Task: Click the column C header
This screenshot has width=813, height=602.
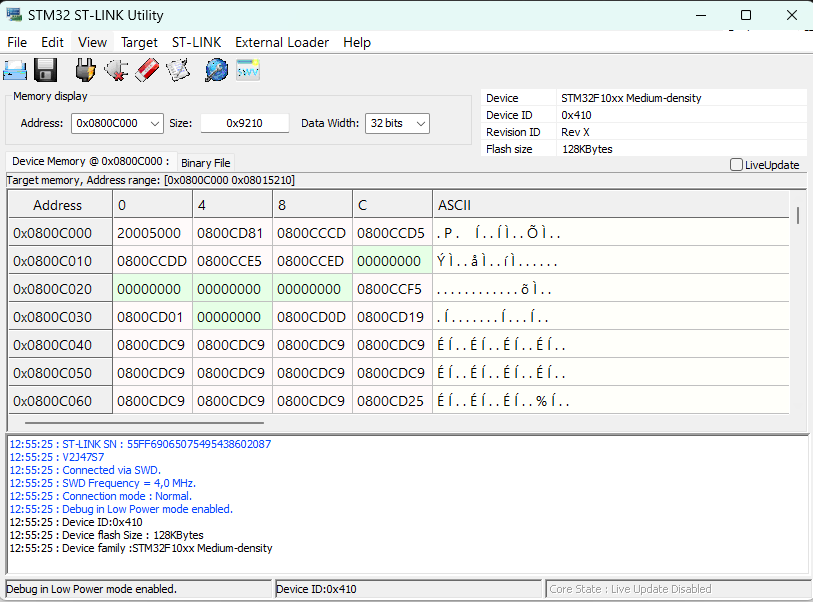Action: point(393,205)
